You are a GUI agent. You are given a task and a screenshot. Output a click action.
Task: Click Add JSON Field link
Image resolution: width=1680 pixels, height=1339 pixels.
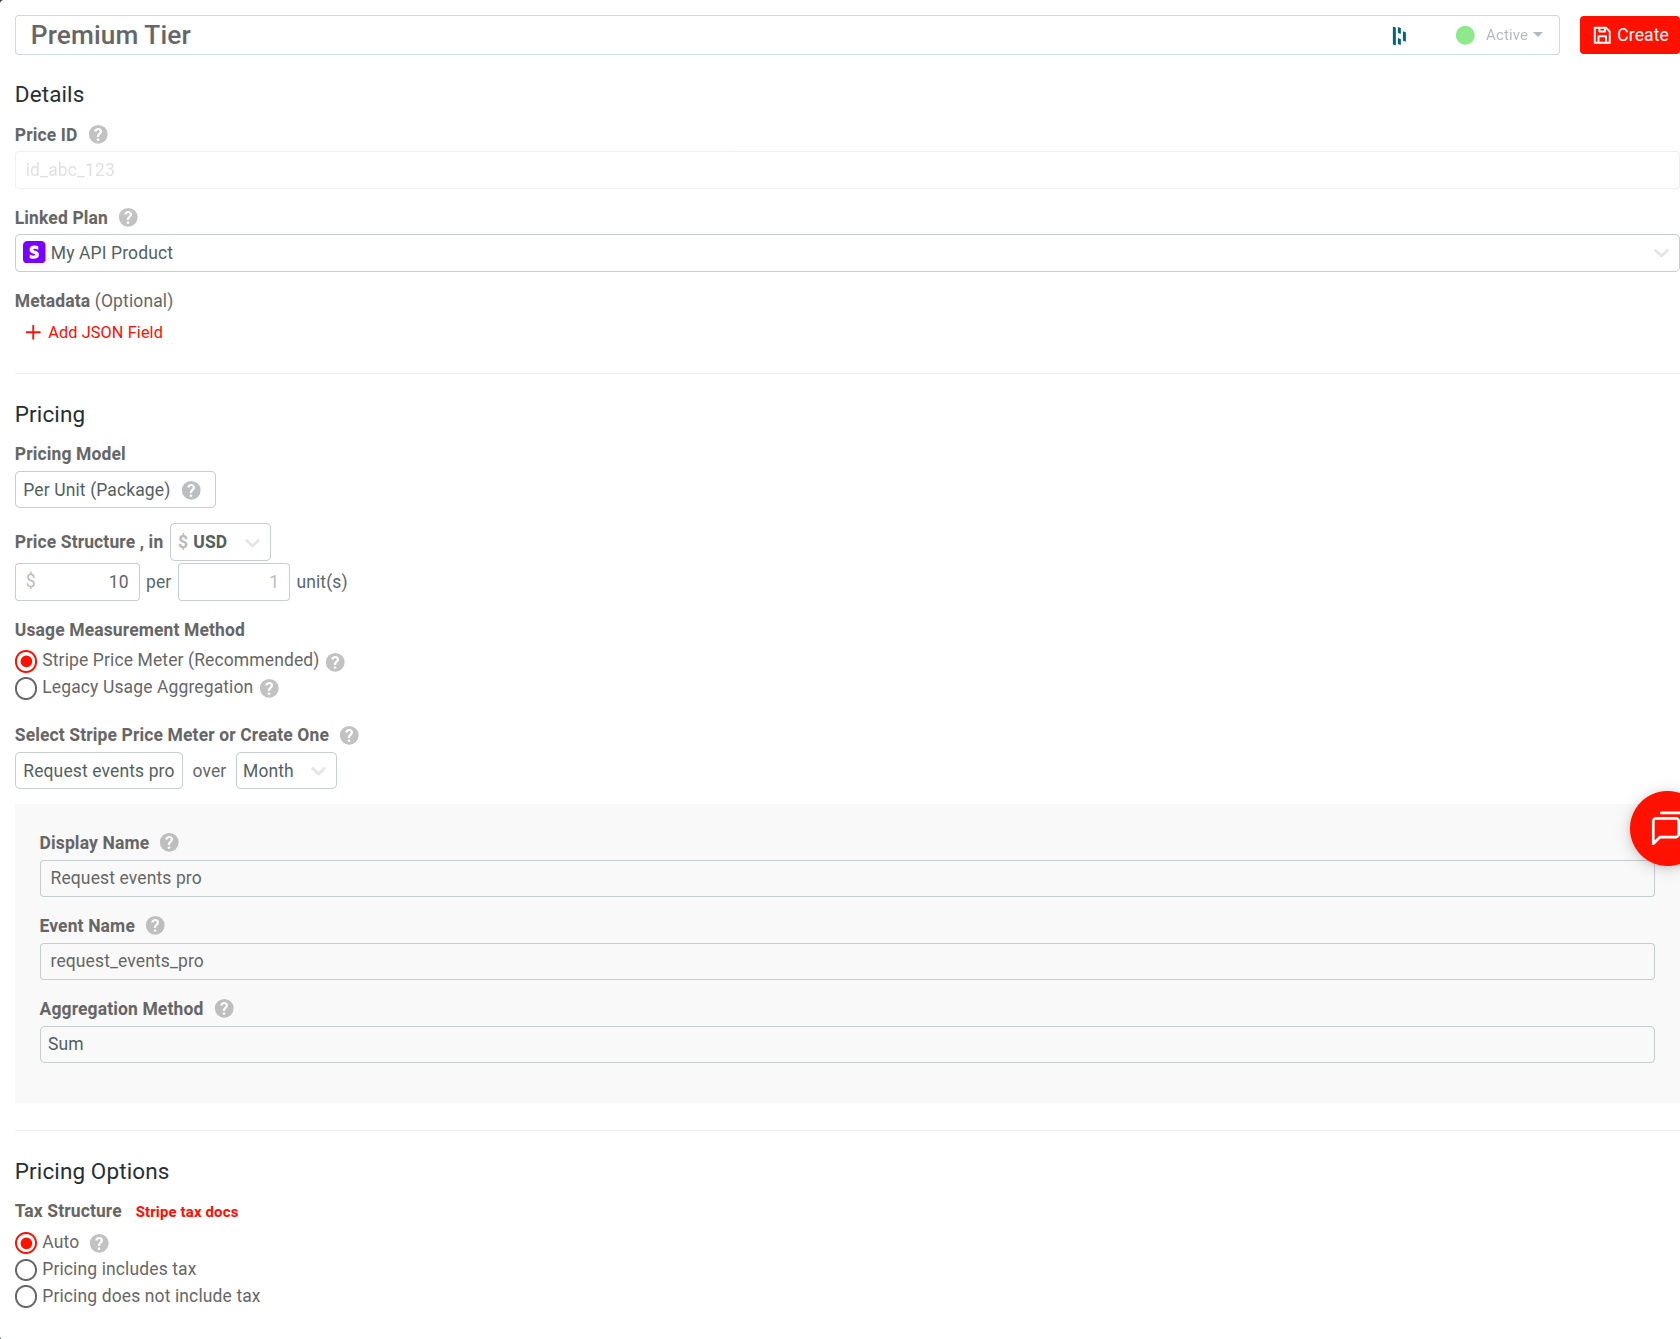(x=94, y=332)
